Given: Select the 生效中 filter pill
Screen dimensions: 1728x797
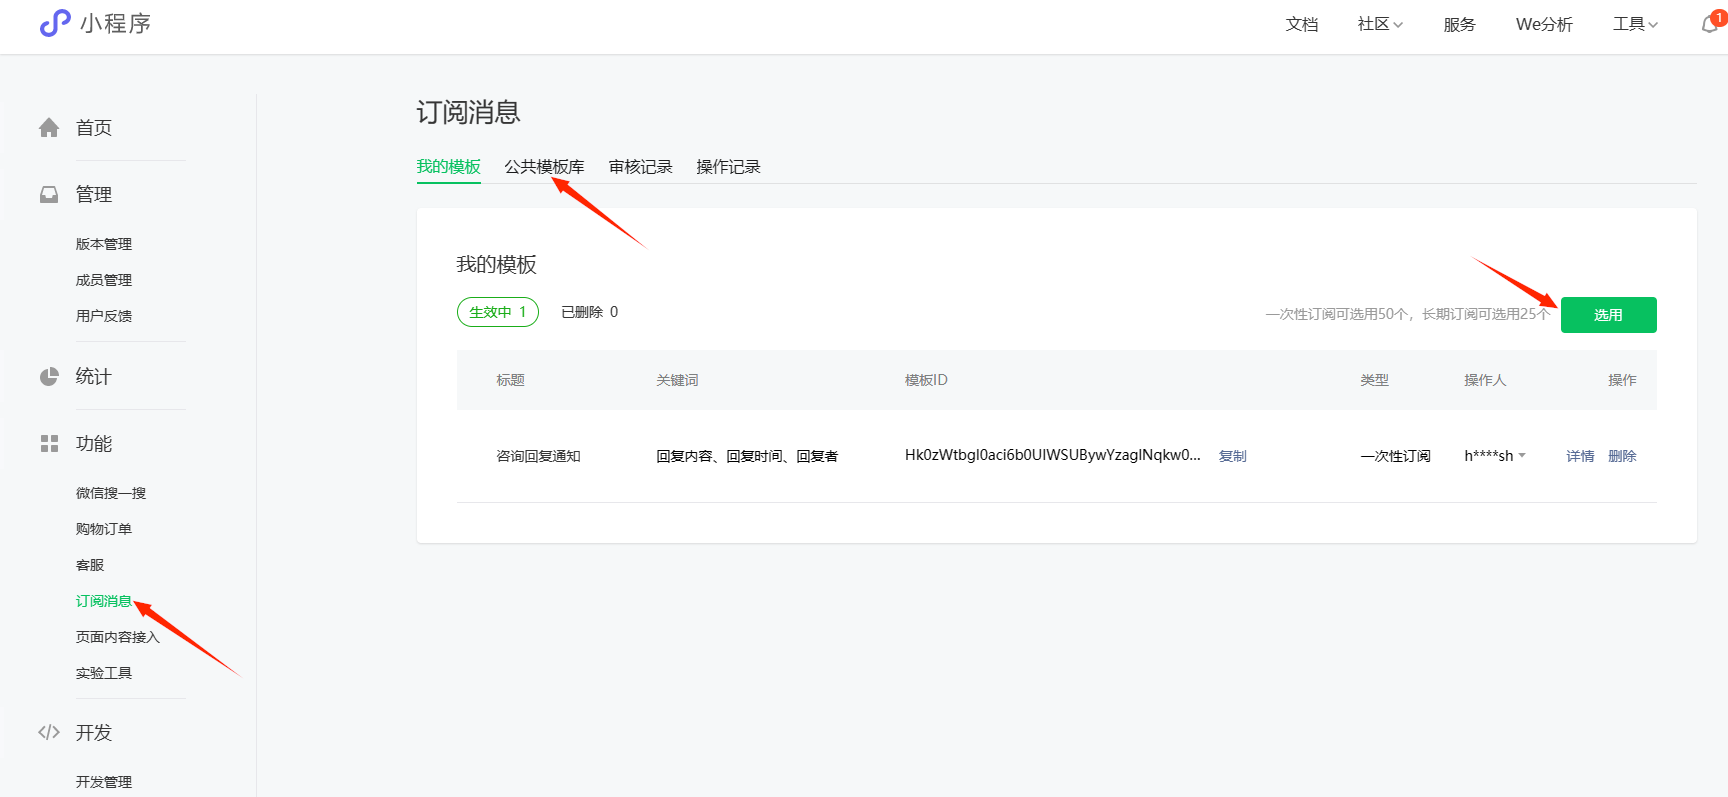Looking at the screenshot, I should [x=497, y=312].
